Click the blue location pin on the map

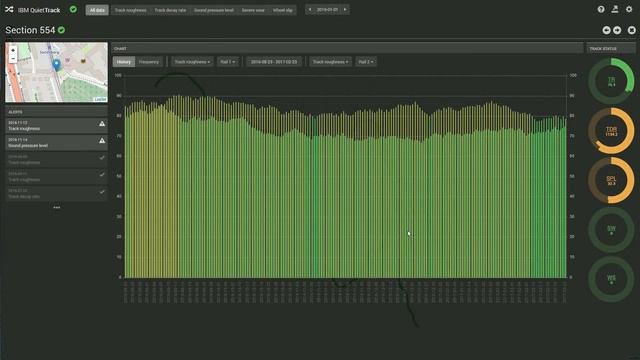click(56, 65)
